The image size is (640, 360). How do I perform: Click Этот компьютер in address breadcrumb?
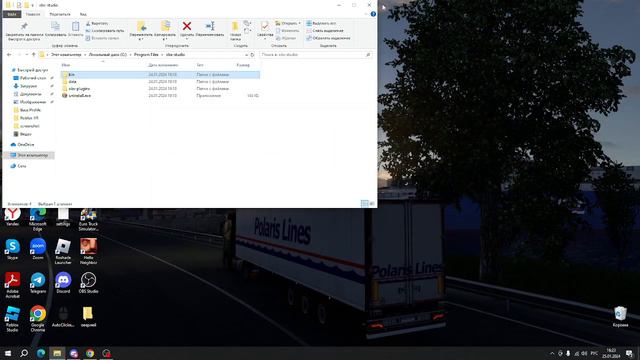[x=66, y=55]
